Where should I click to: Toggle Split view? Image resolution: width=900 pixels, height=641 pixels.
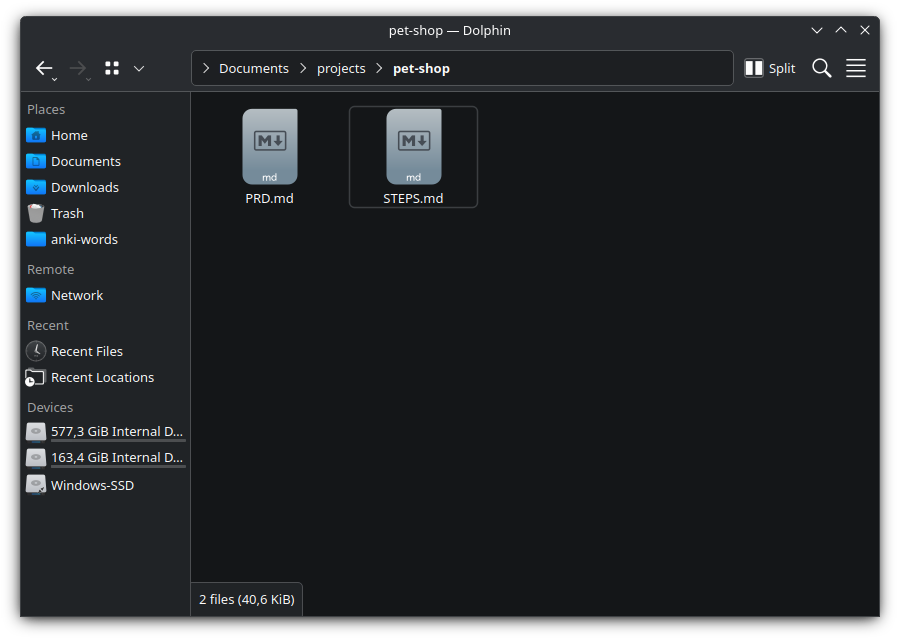coord(770,68)
